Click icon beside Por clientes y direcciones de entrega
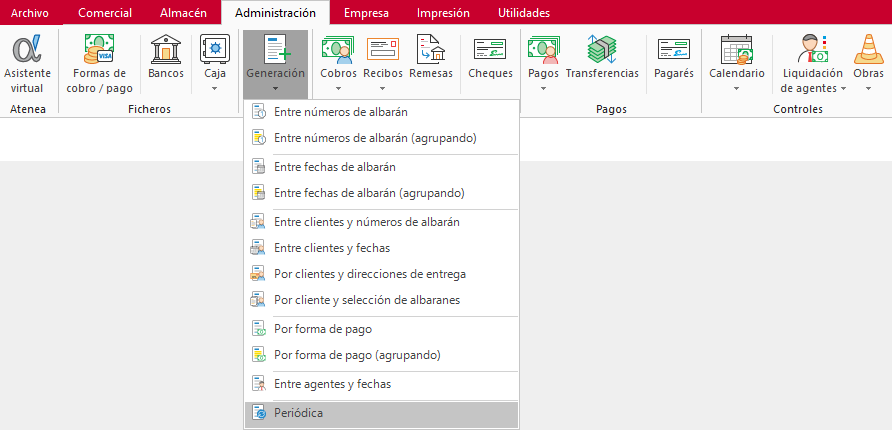The height and width of the screenshot is (430, 892). coord(258,274)
